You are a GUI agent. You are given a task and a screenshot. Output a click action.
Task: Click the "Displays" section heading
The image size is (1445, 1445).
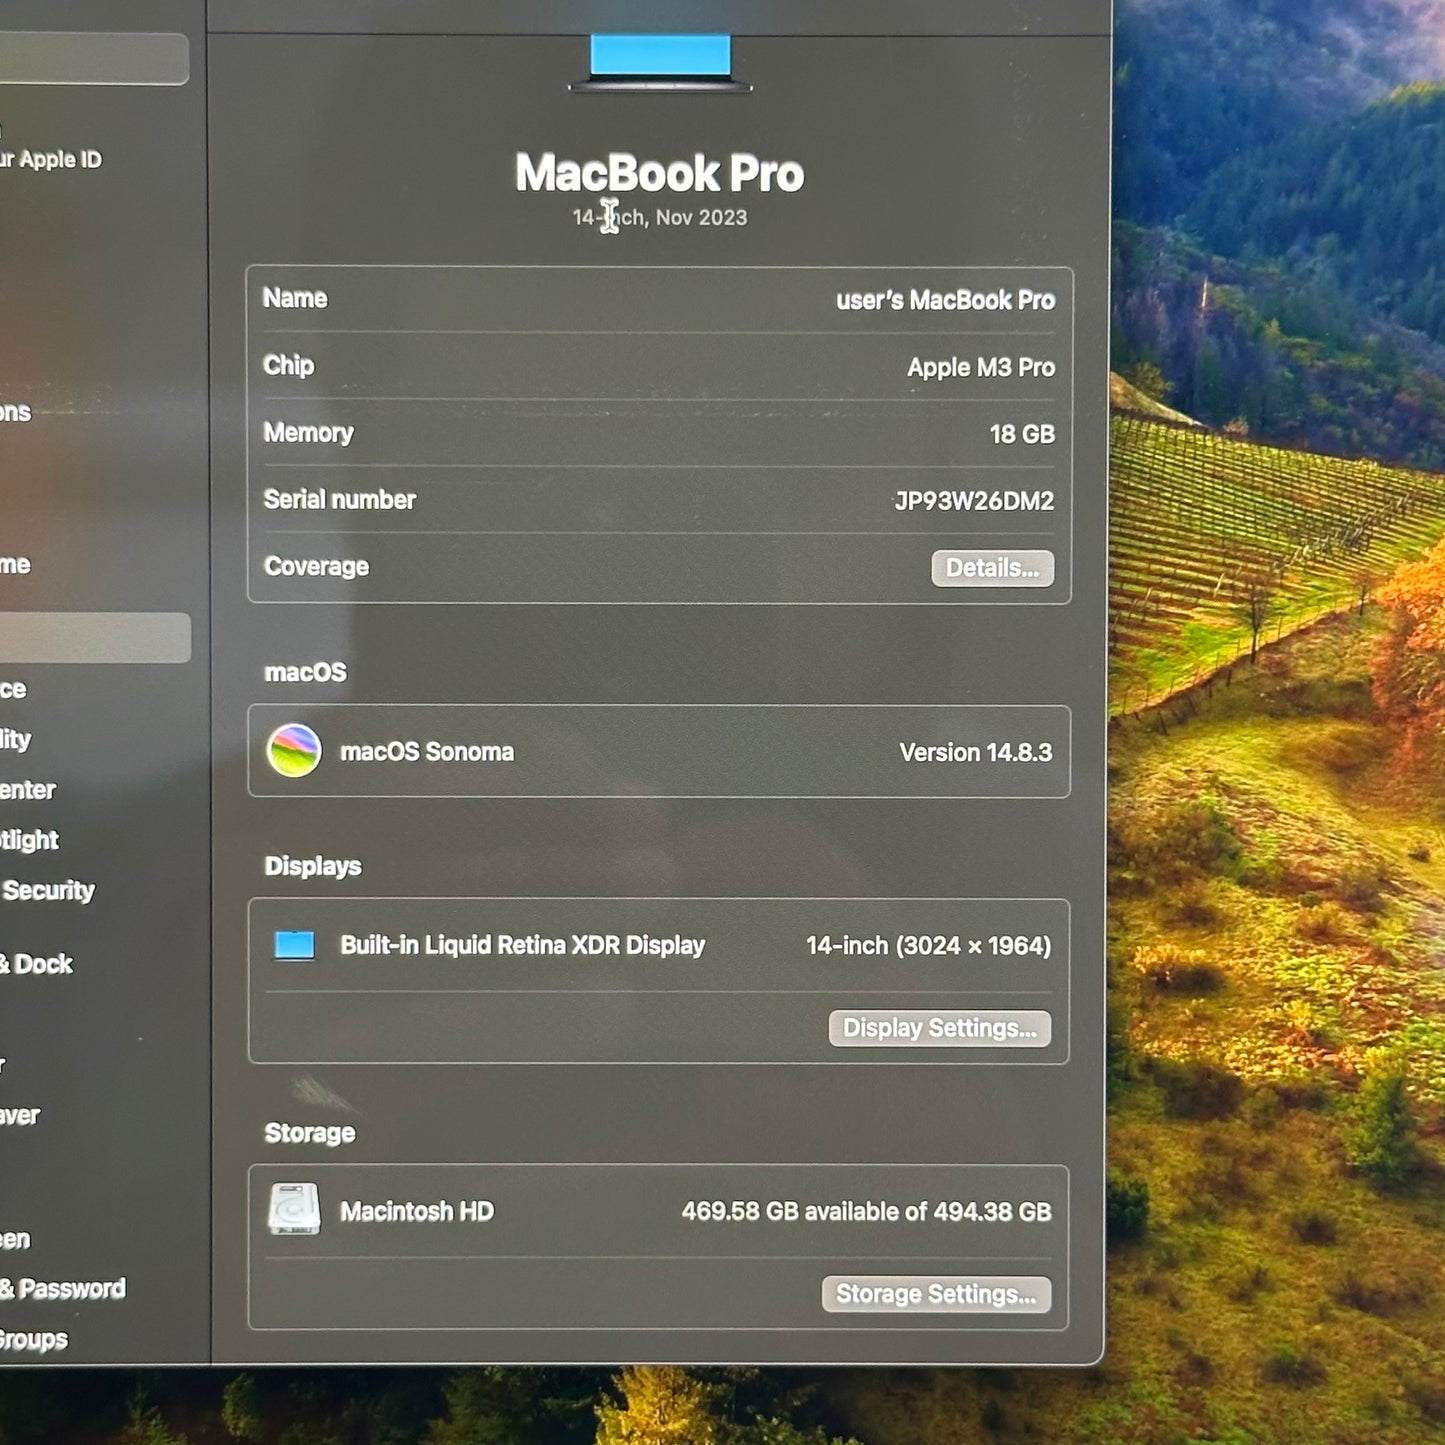[x=313, y=866]
